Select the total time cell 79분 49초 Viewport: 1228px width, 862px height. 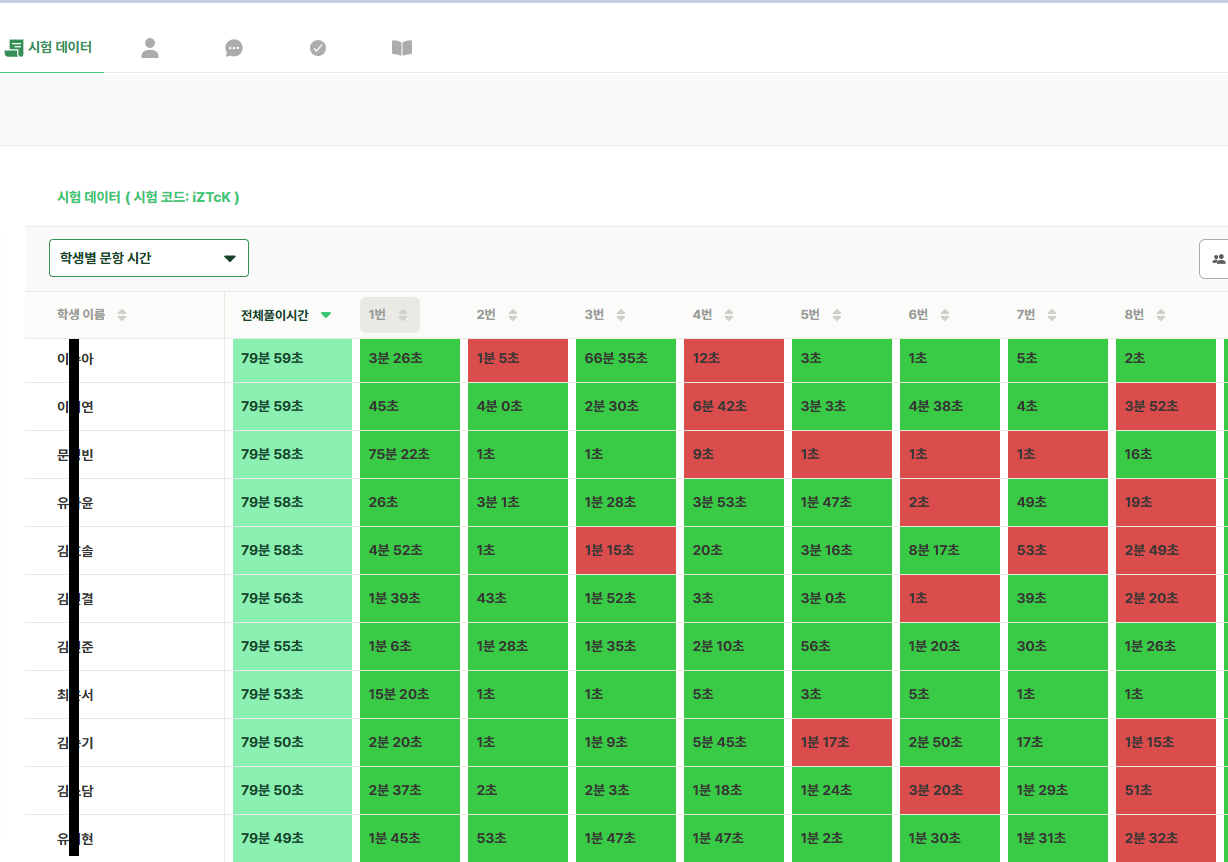pyautogui.click(x=292, y=838)
